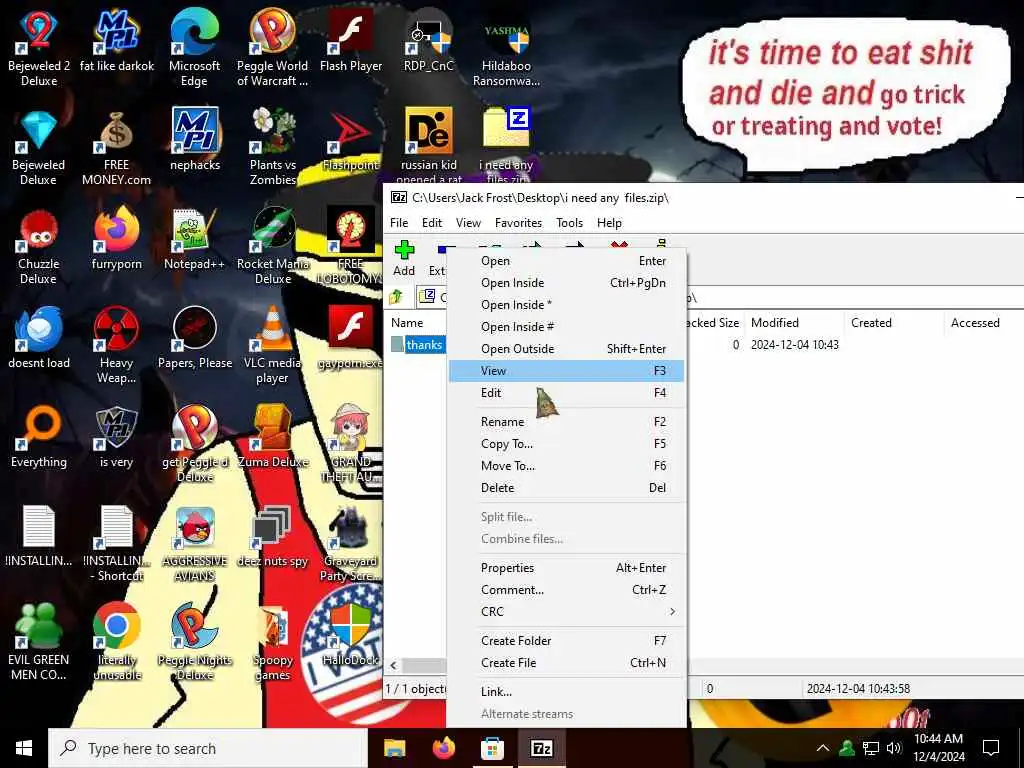Viewport: 1024px width, 768px height.
Task: Open Zuma Deluxe desktop icon
Action: point(272,438)
